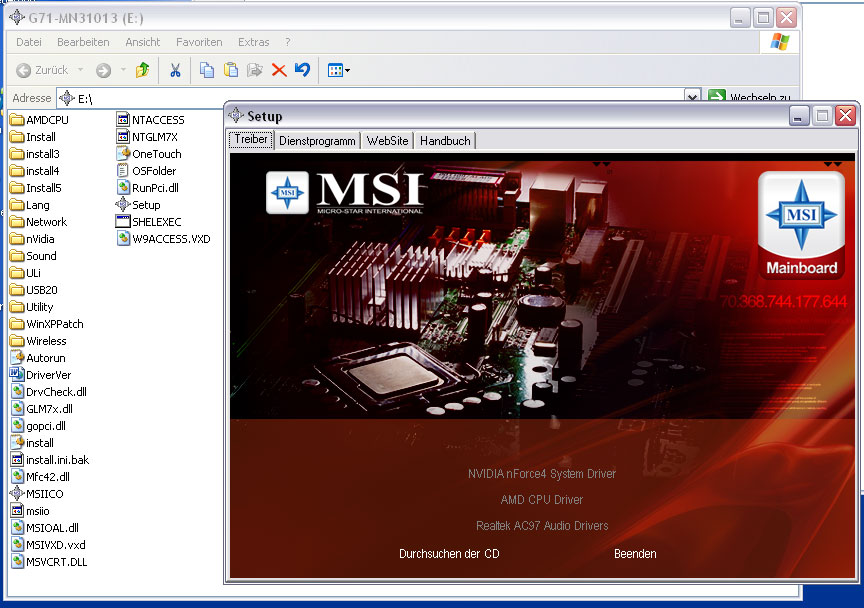This screenshot has height=608, width=864.
Task: Open the forward button history dropdown arrow
Action: coord(123,70)
